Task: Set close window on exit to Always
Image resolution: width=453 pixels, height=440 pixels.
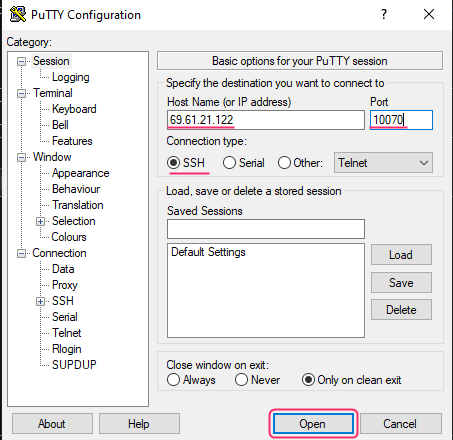Action: [173, 380]
